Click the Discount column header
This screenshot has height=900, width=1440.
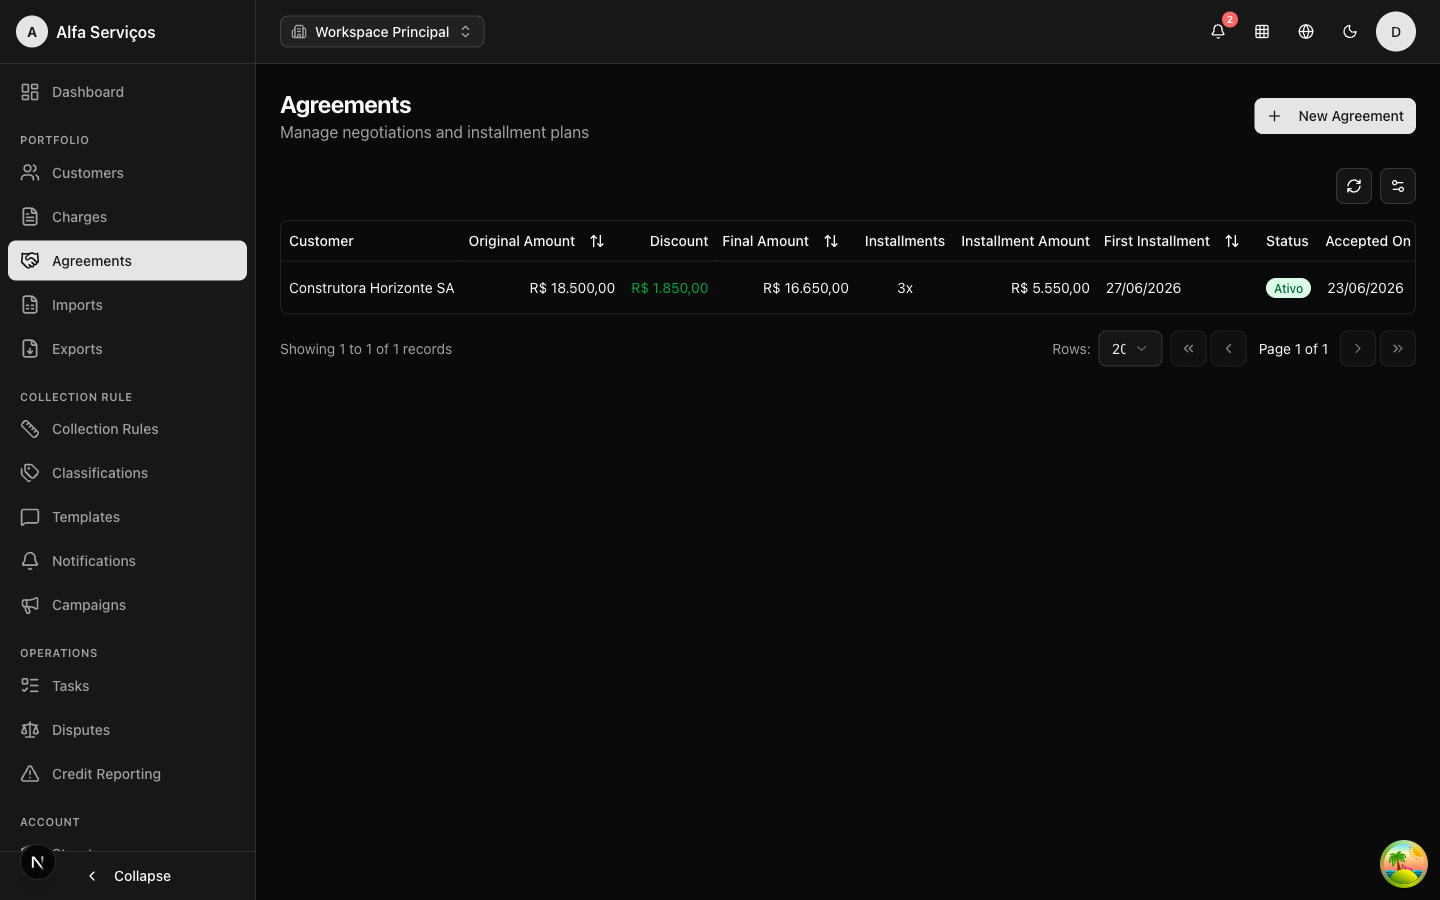679,241
